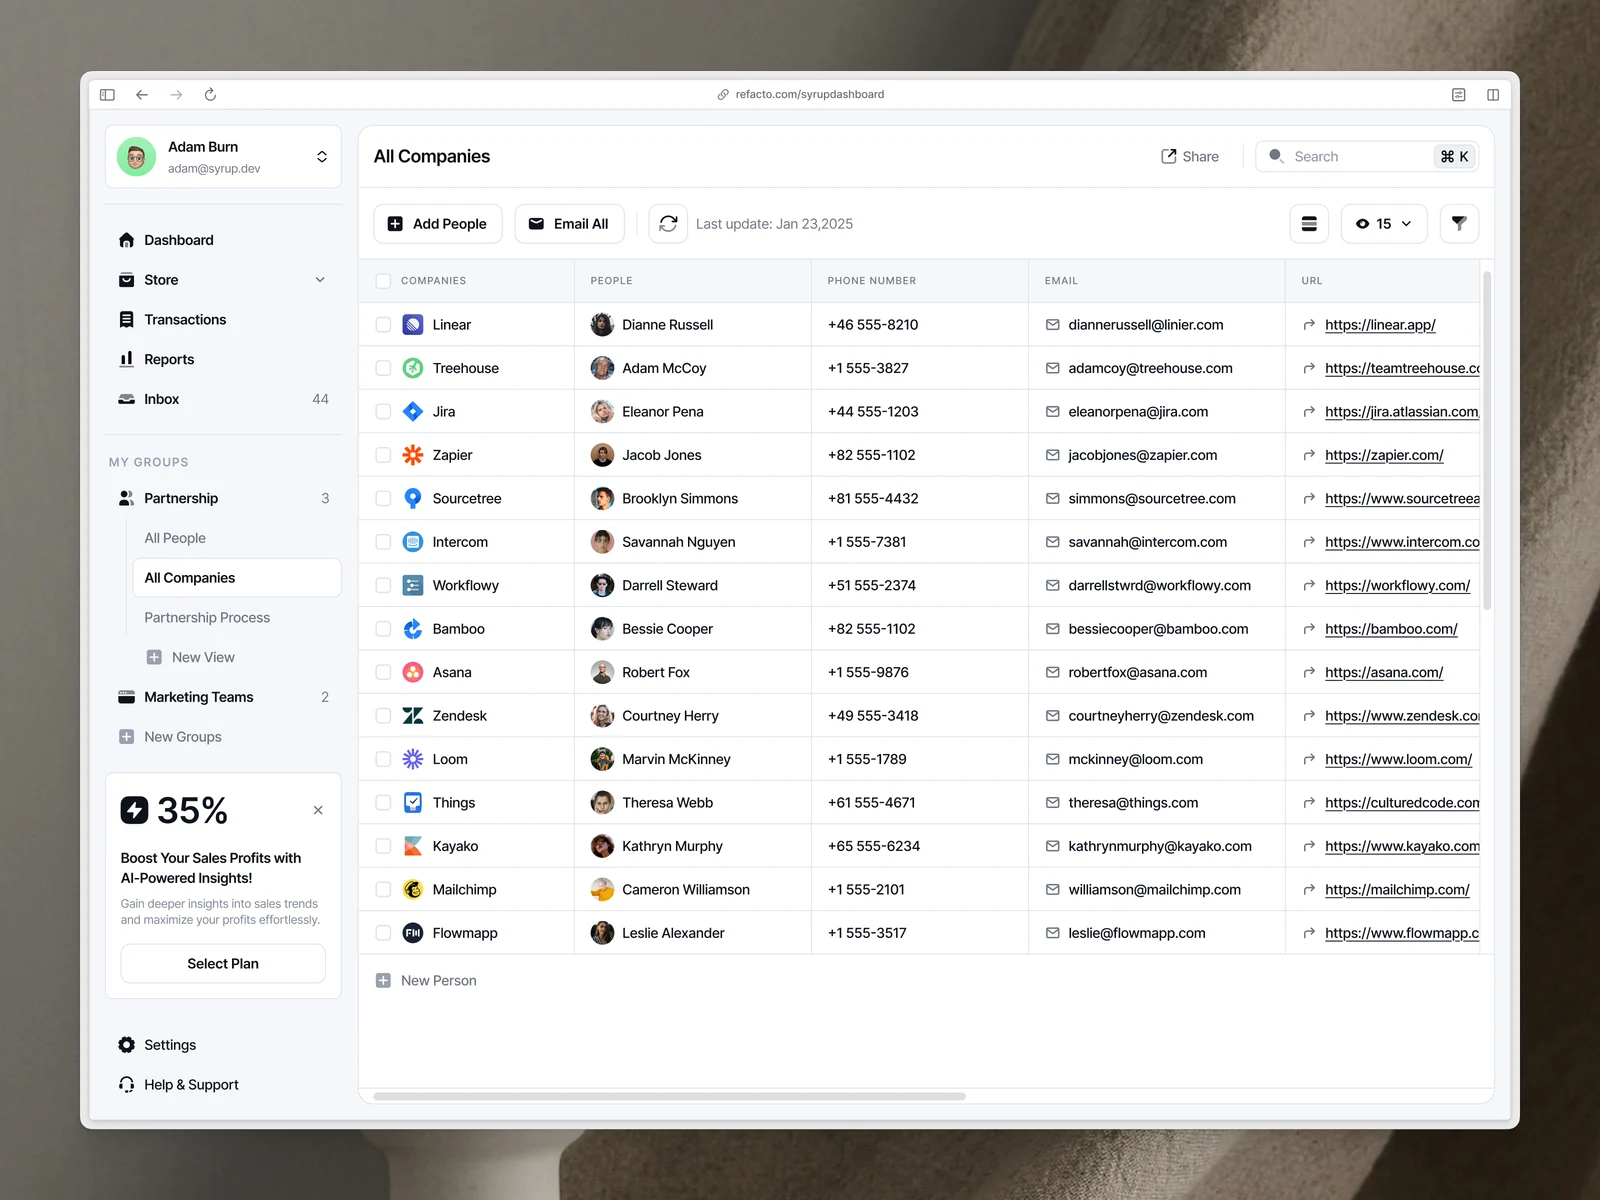This screenshot has height=1200, width=1600.
Task: Go back with the browser back arrow
Action: coord(142,95)
